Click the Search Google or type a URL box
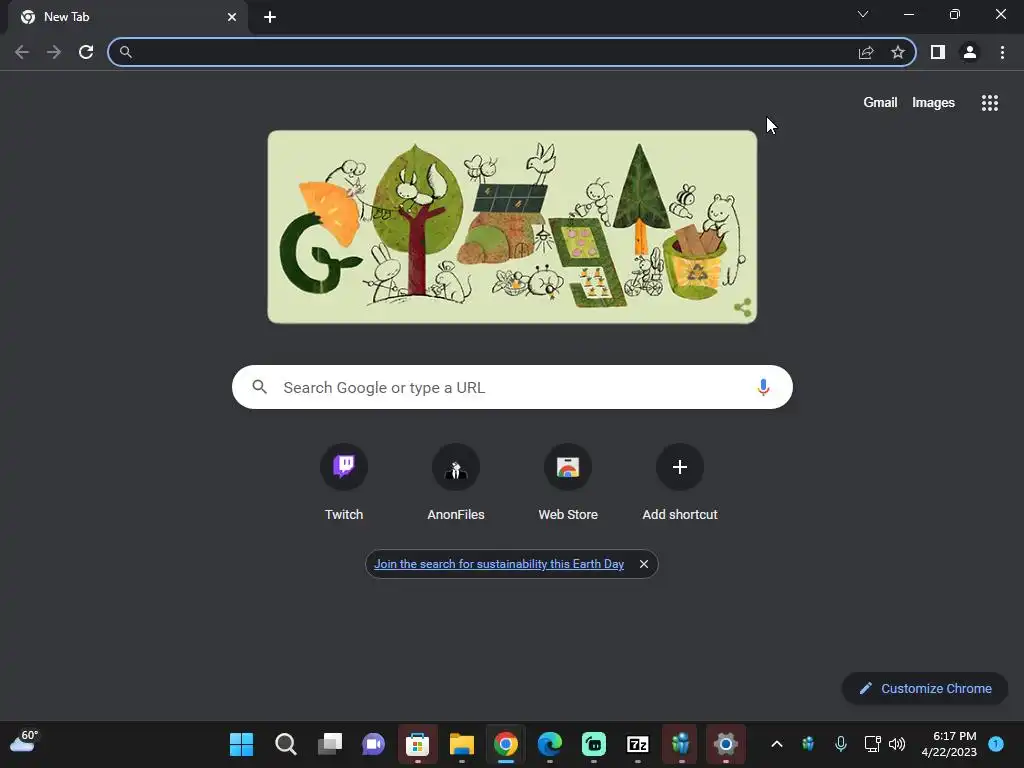This screenshot has height=768, width=1024. [x=512, y=387]
